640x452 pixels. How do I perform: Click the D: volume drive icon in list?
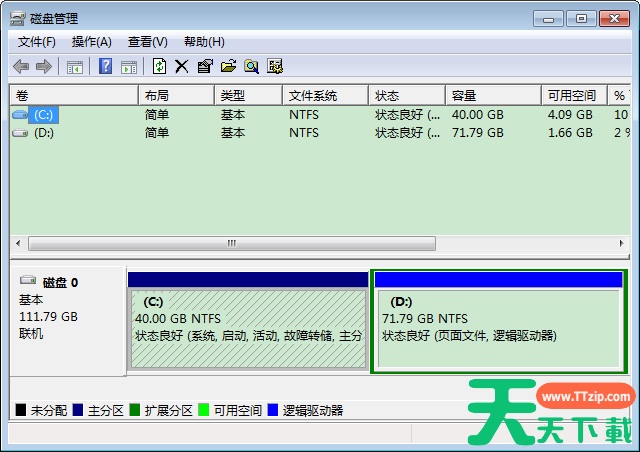[x=20, y=133]
